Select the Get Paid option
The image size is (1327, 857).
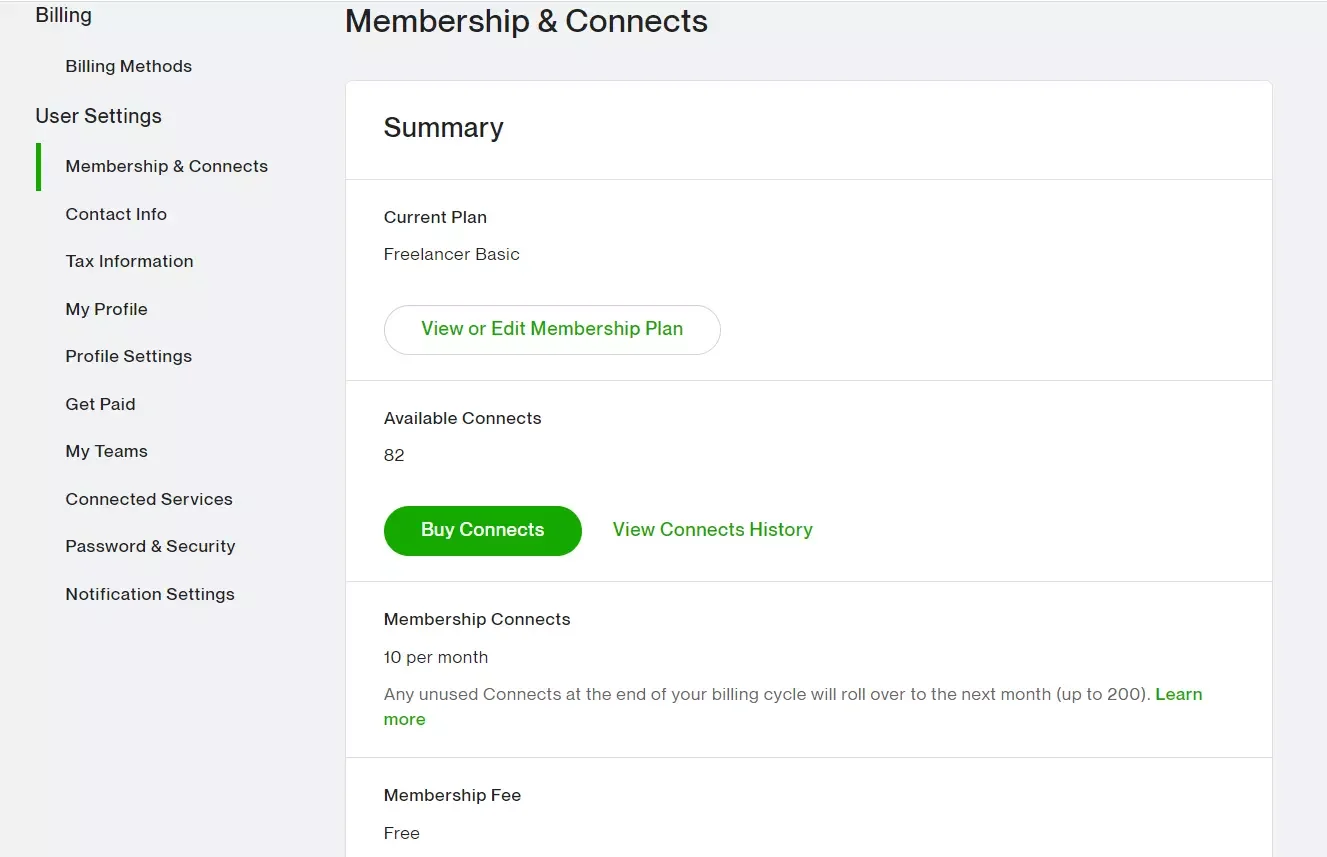pyautogui.click(x=100, y=404)
